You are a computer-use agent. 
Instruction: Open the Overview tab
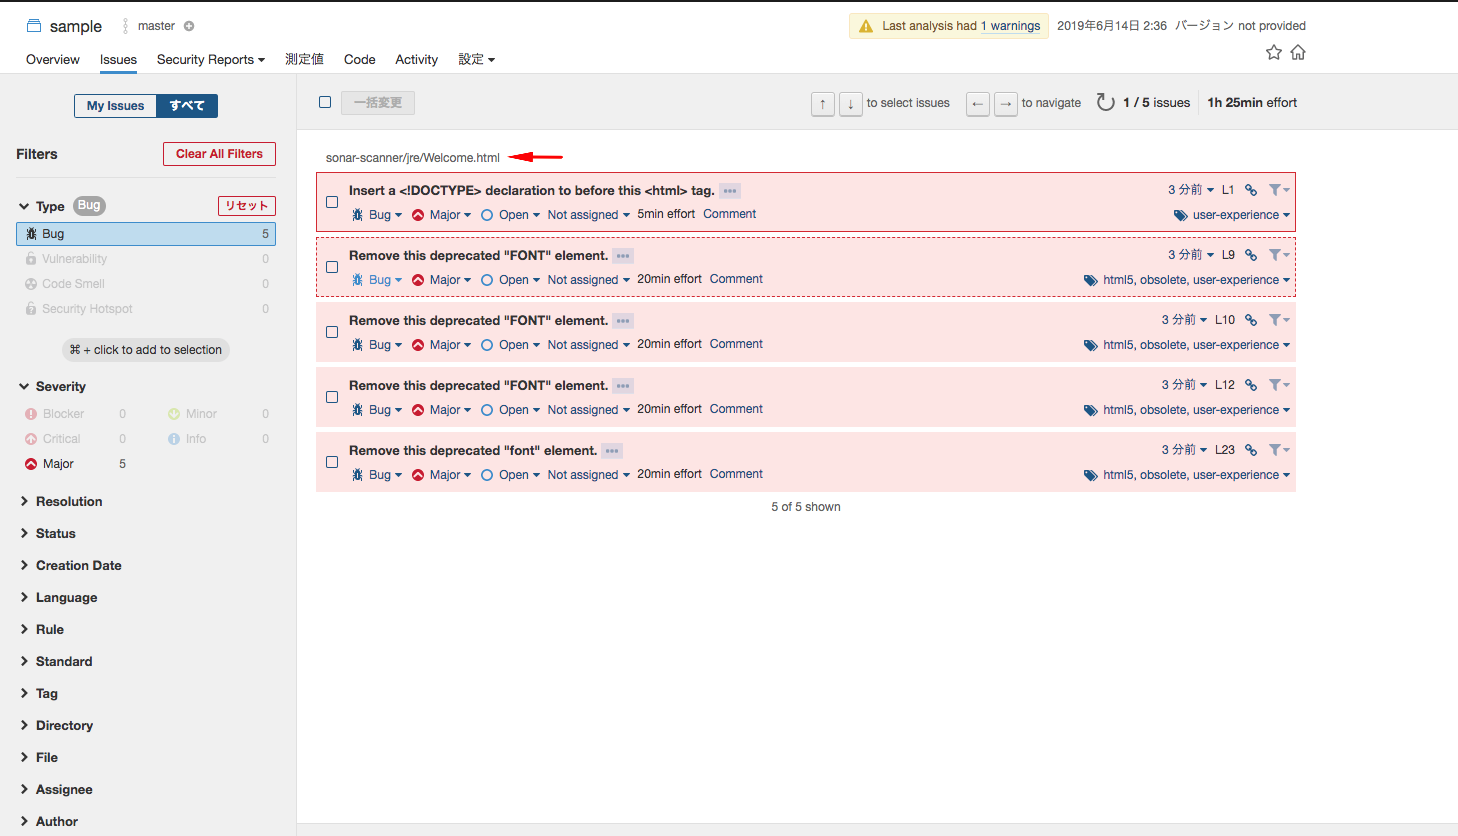53,60
